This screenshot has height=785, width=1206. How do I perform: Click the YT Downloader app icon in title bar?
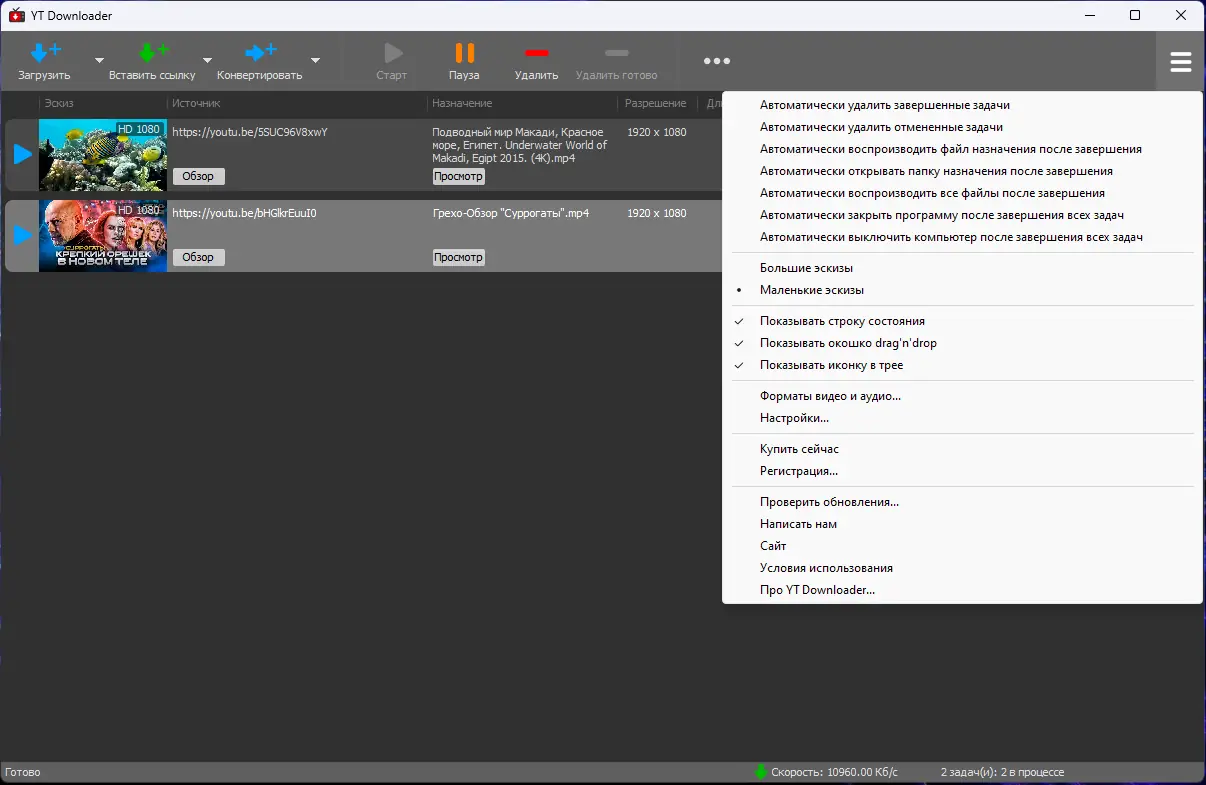(16, 15)
